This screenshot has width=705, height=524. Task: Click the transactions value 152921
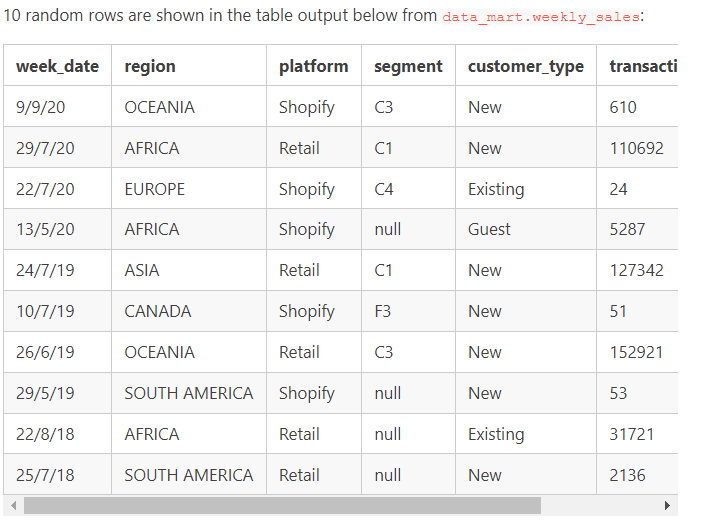pyautogui.click(x=636, y=352)
